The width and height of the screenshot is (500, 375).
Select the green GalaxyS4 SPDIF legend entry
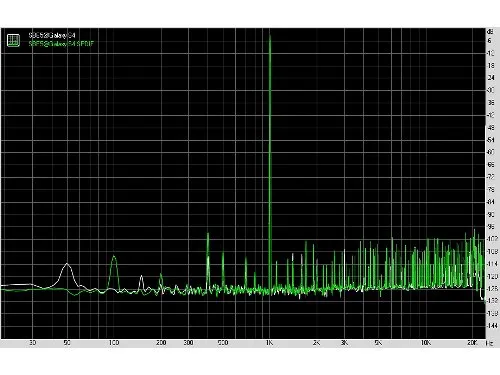61,44
